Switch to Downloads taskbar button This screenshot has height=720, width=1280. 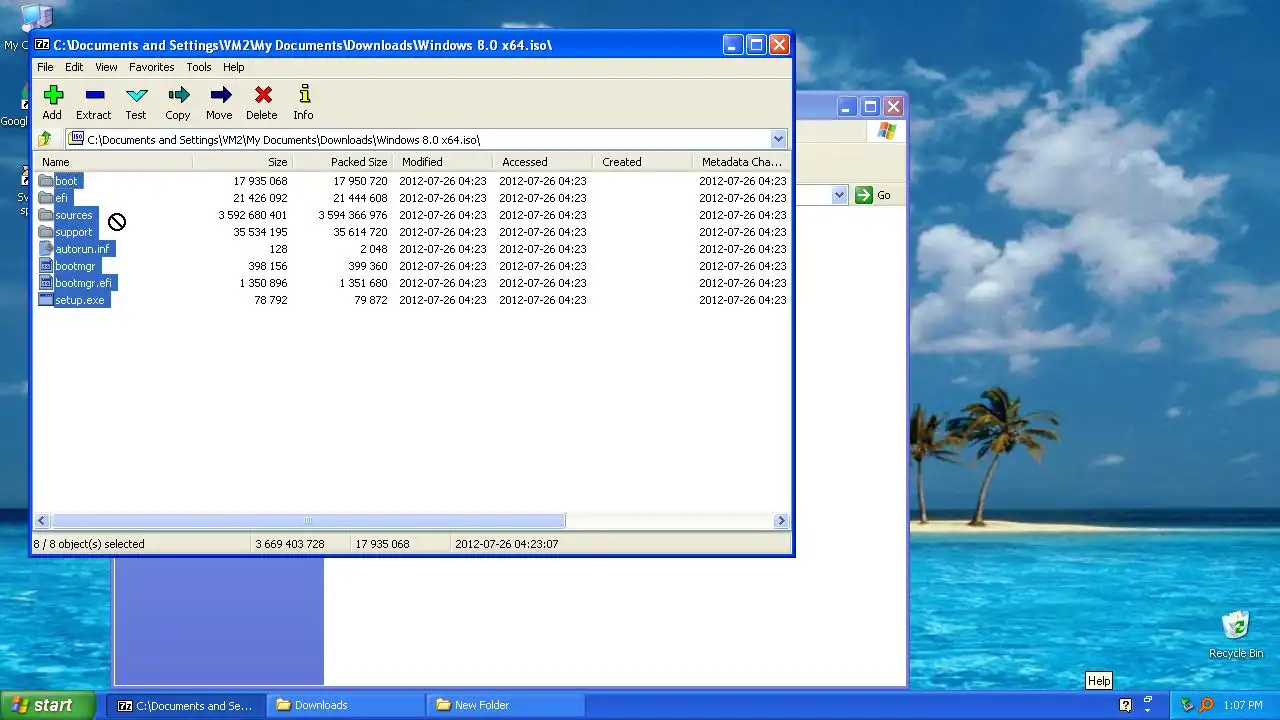(346, 705)
